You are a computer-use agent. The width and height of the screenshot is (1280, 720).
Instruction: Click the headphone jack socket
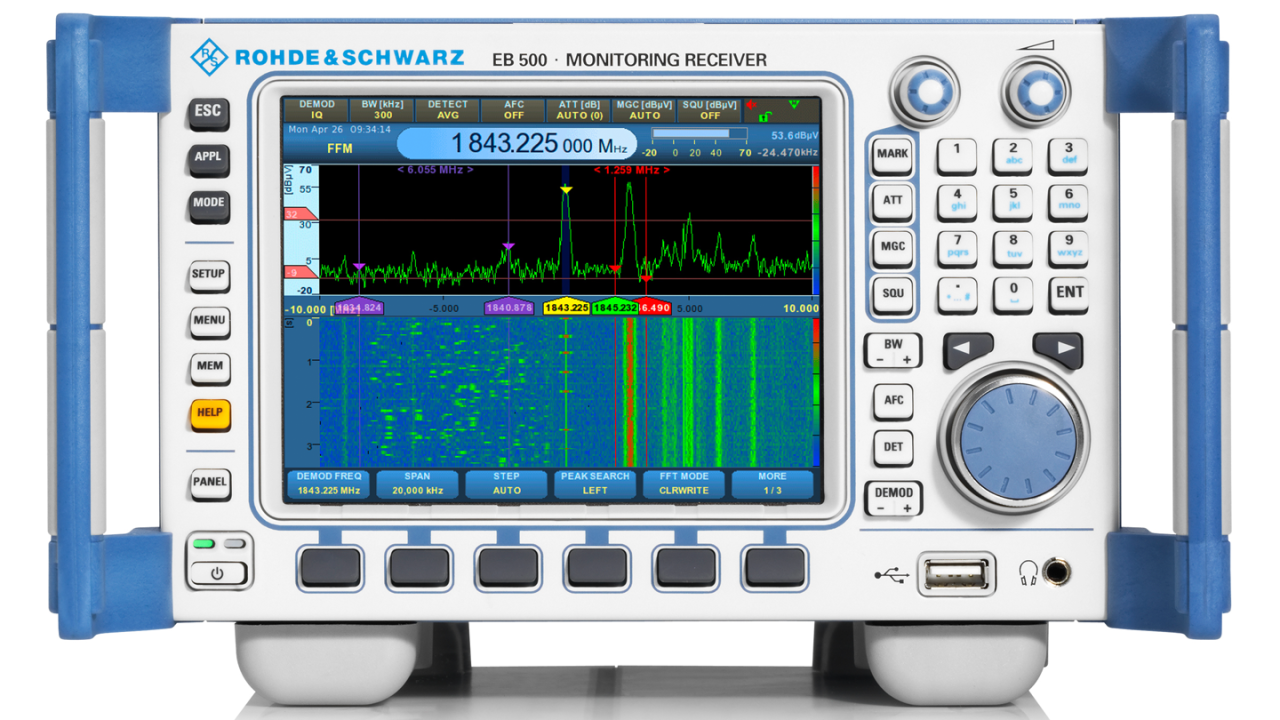click(1056, 572)
